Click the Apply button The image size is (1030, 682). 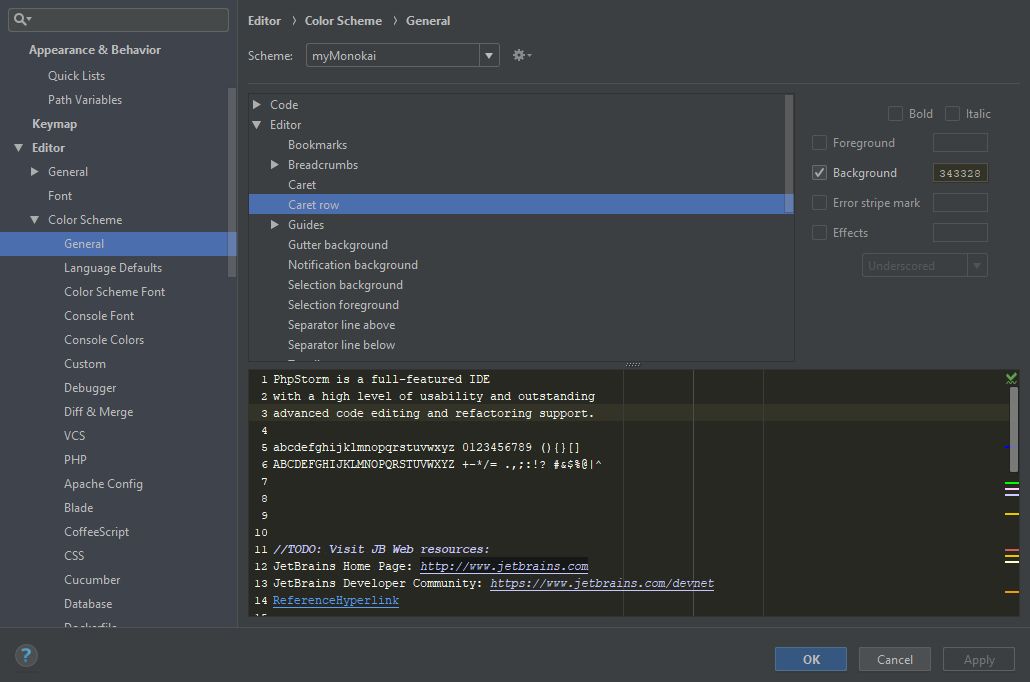(979, 659)
